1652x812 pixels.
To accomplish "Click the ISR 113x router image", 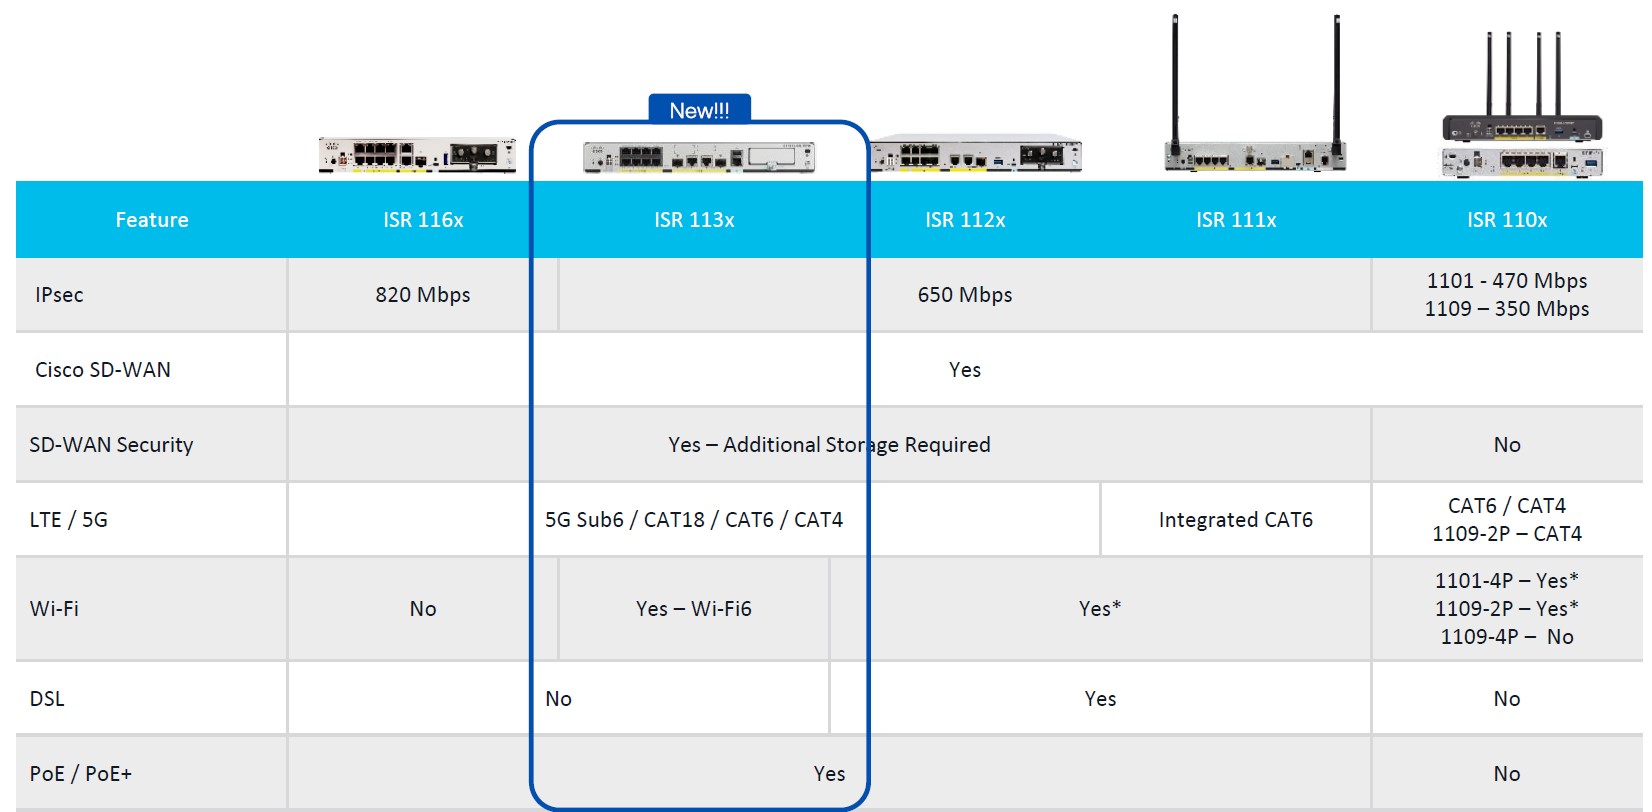I will 699,157.
